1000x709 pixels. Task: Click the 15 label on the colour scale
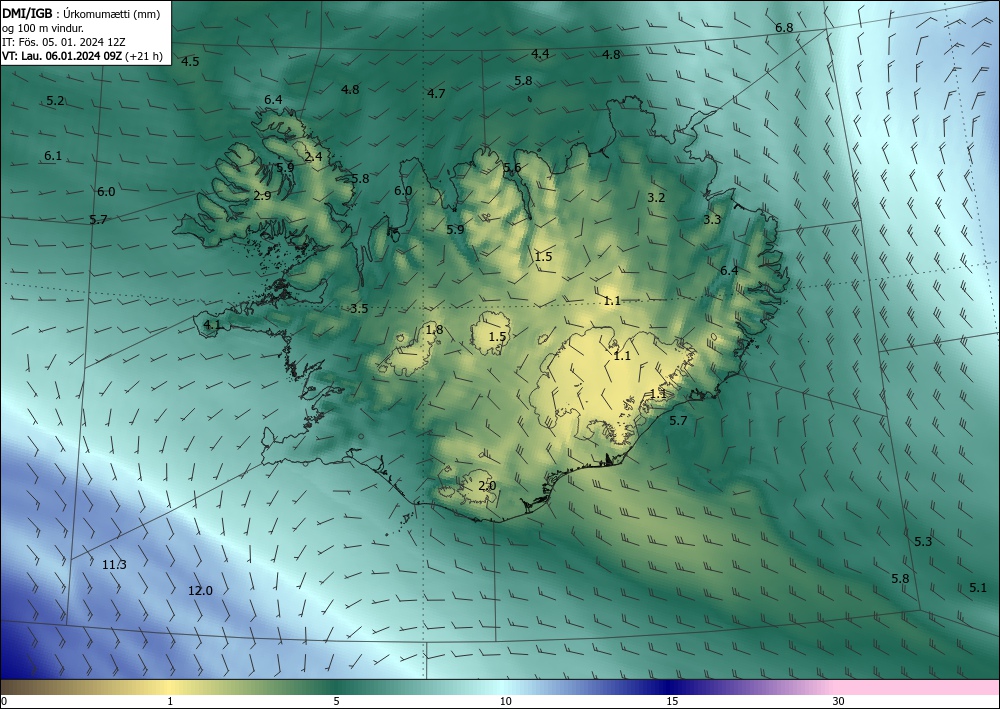coord(672,701)
